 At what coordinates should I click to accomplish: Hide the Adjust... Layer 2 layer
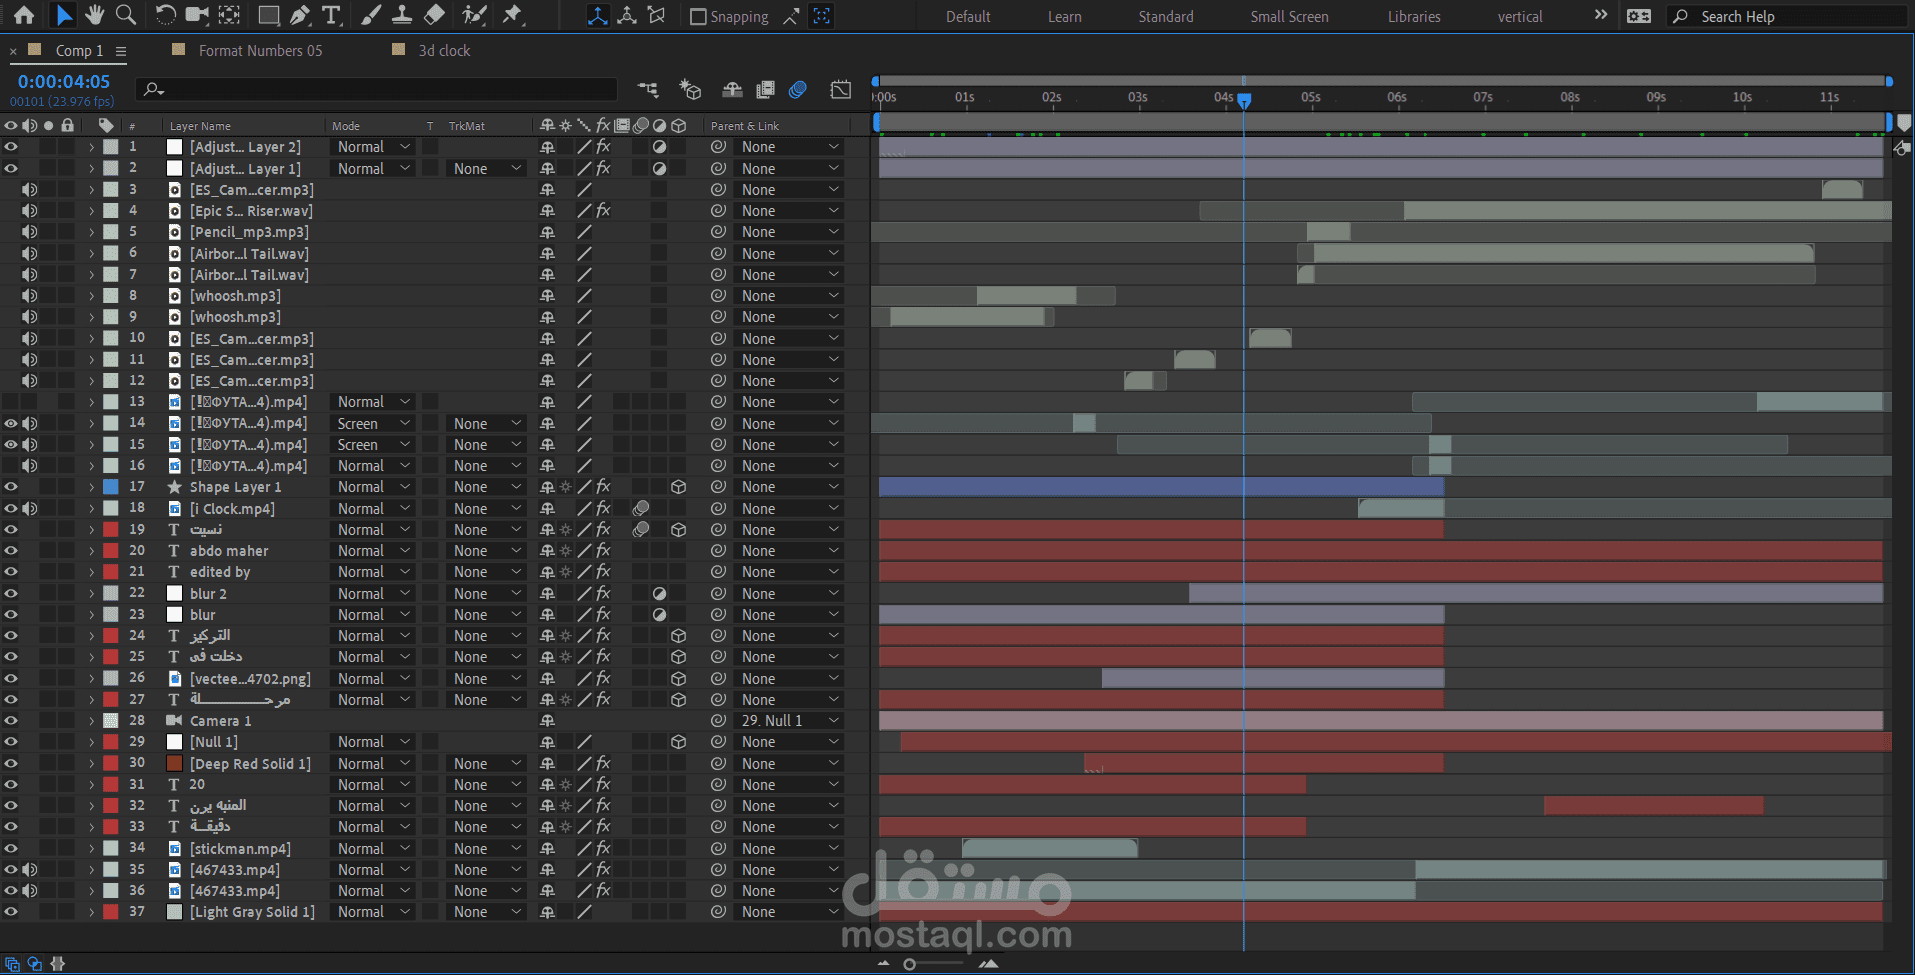tap(11, 147)
